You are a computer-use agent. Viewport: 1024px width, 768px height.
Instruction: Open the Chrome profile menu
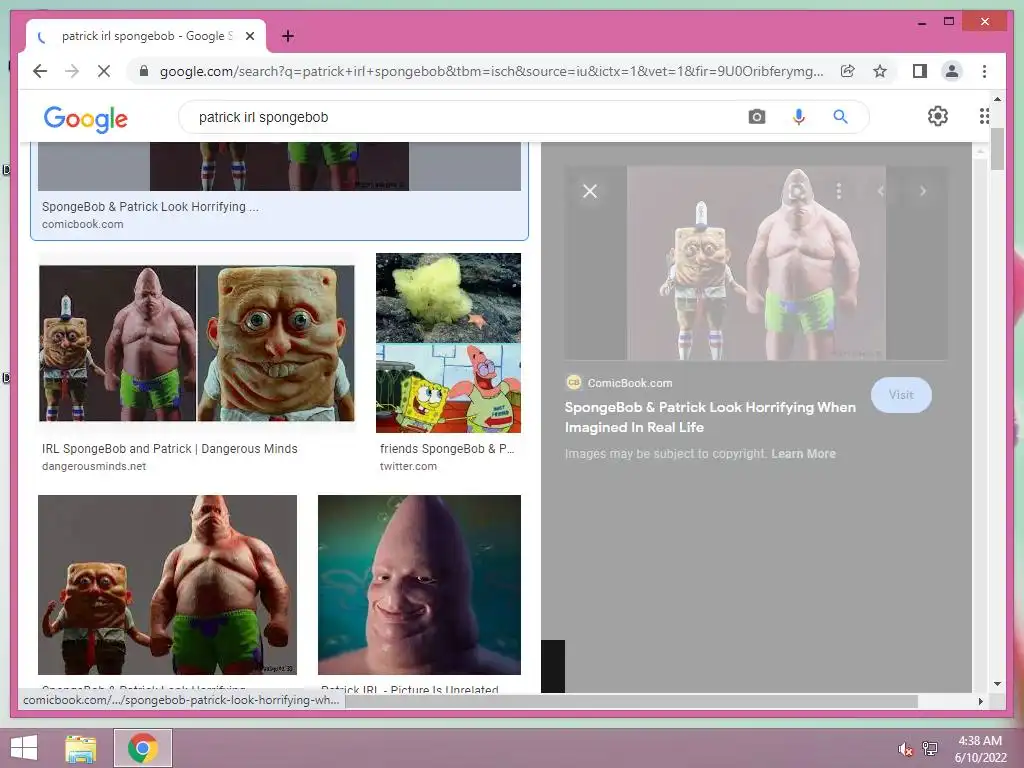coord(952,71)
